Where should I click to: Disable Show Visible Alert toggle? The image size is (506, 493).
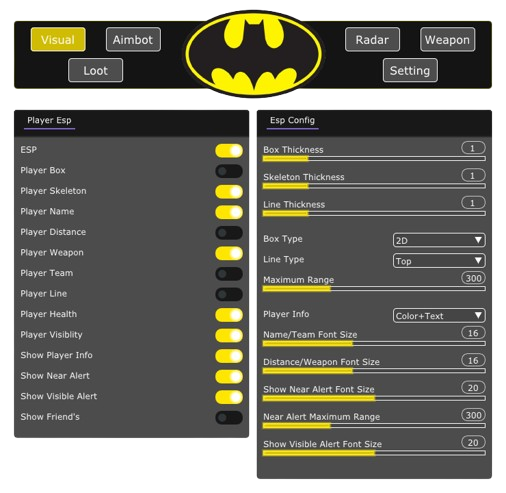229,397
